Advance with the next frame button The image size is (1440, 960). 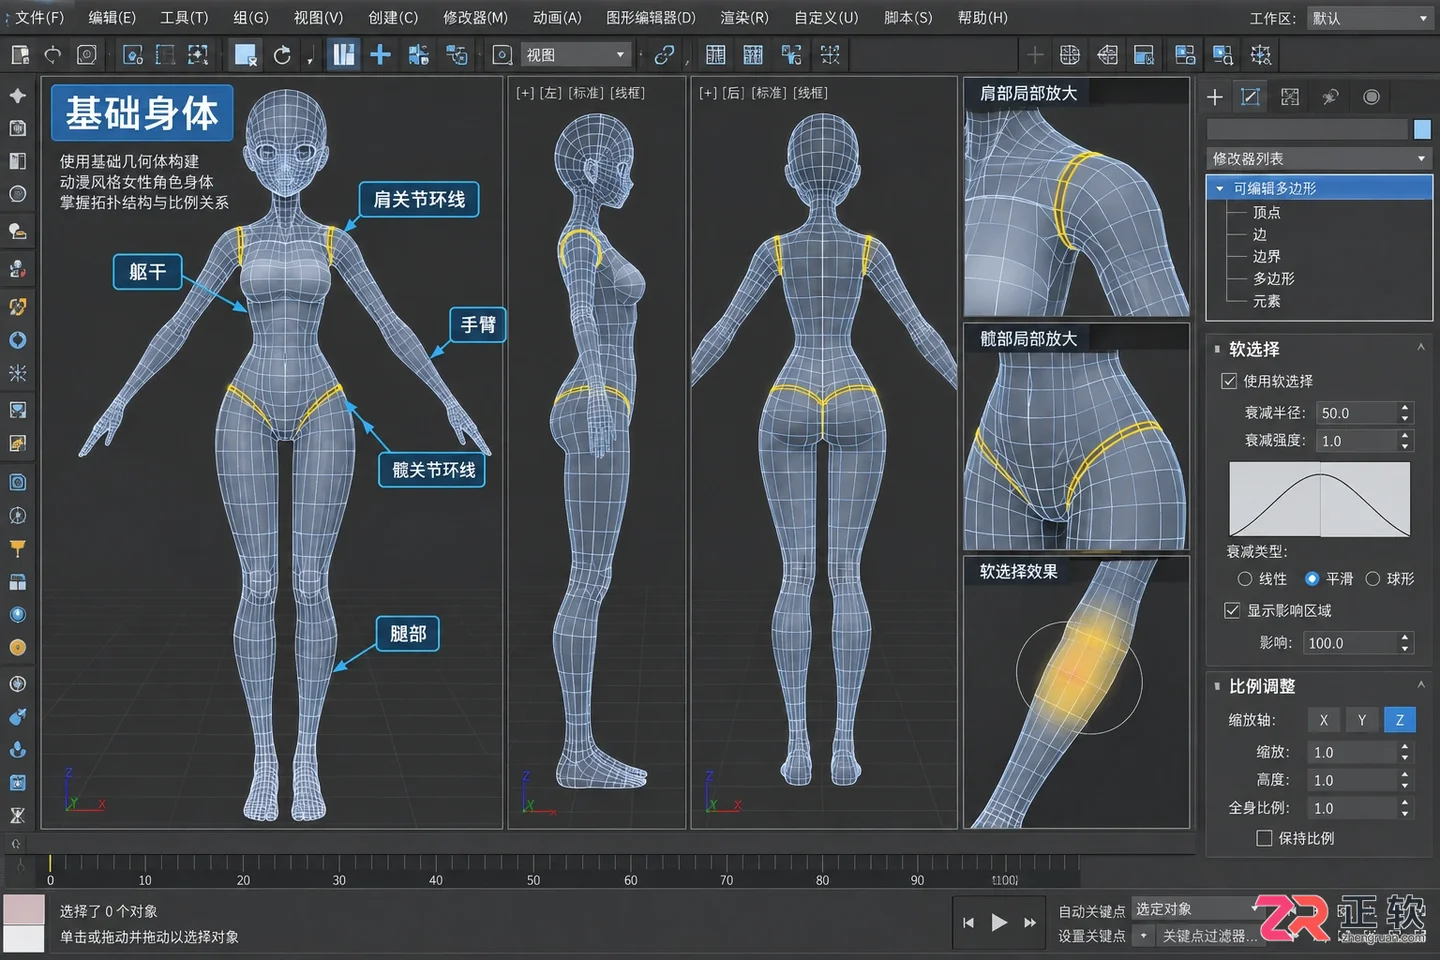click(1030, 922)
